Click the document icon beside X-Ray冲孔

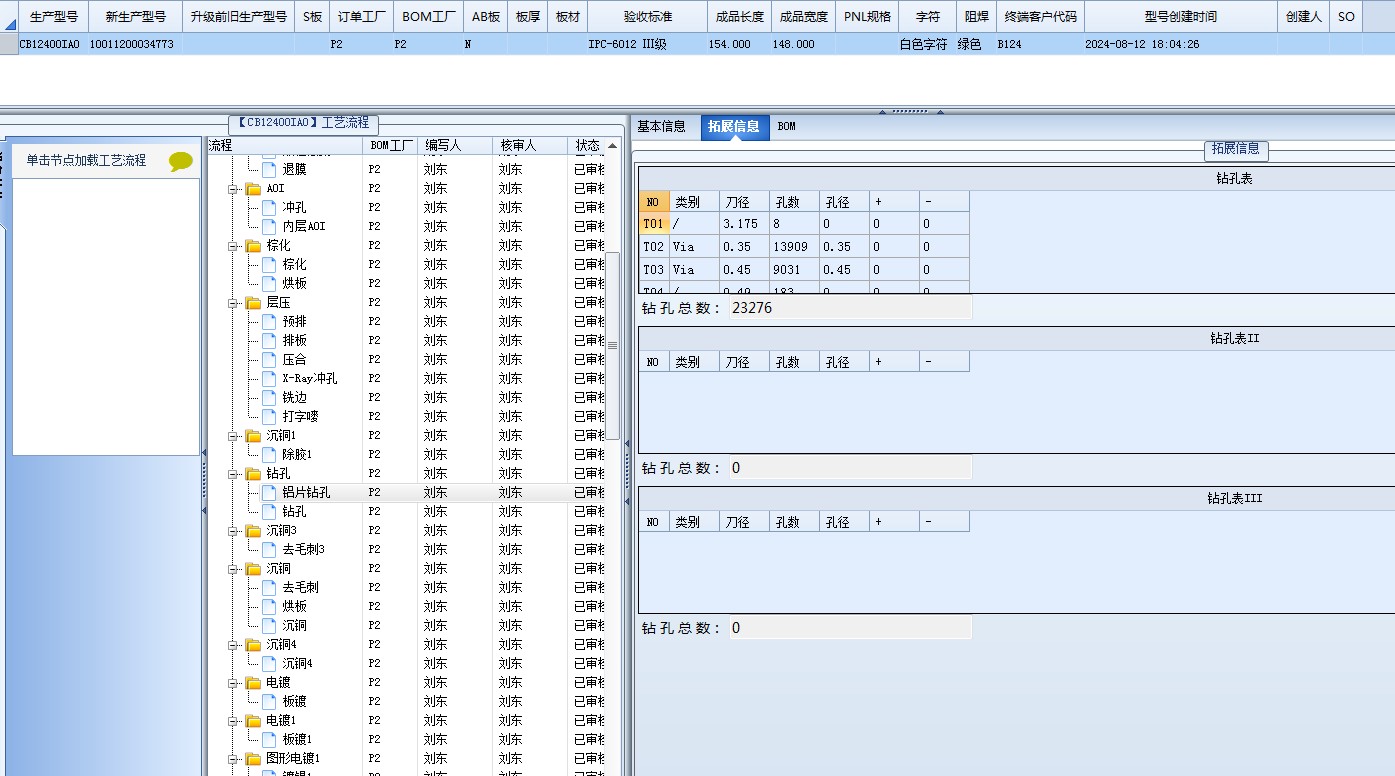tap(269, 379)
